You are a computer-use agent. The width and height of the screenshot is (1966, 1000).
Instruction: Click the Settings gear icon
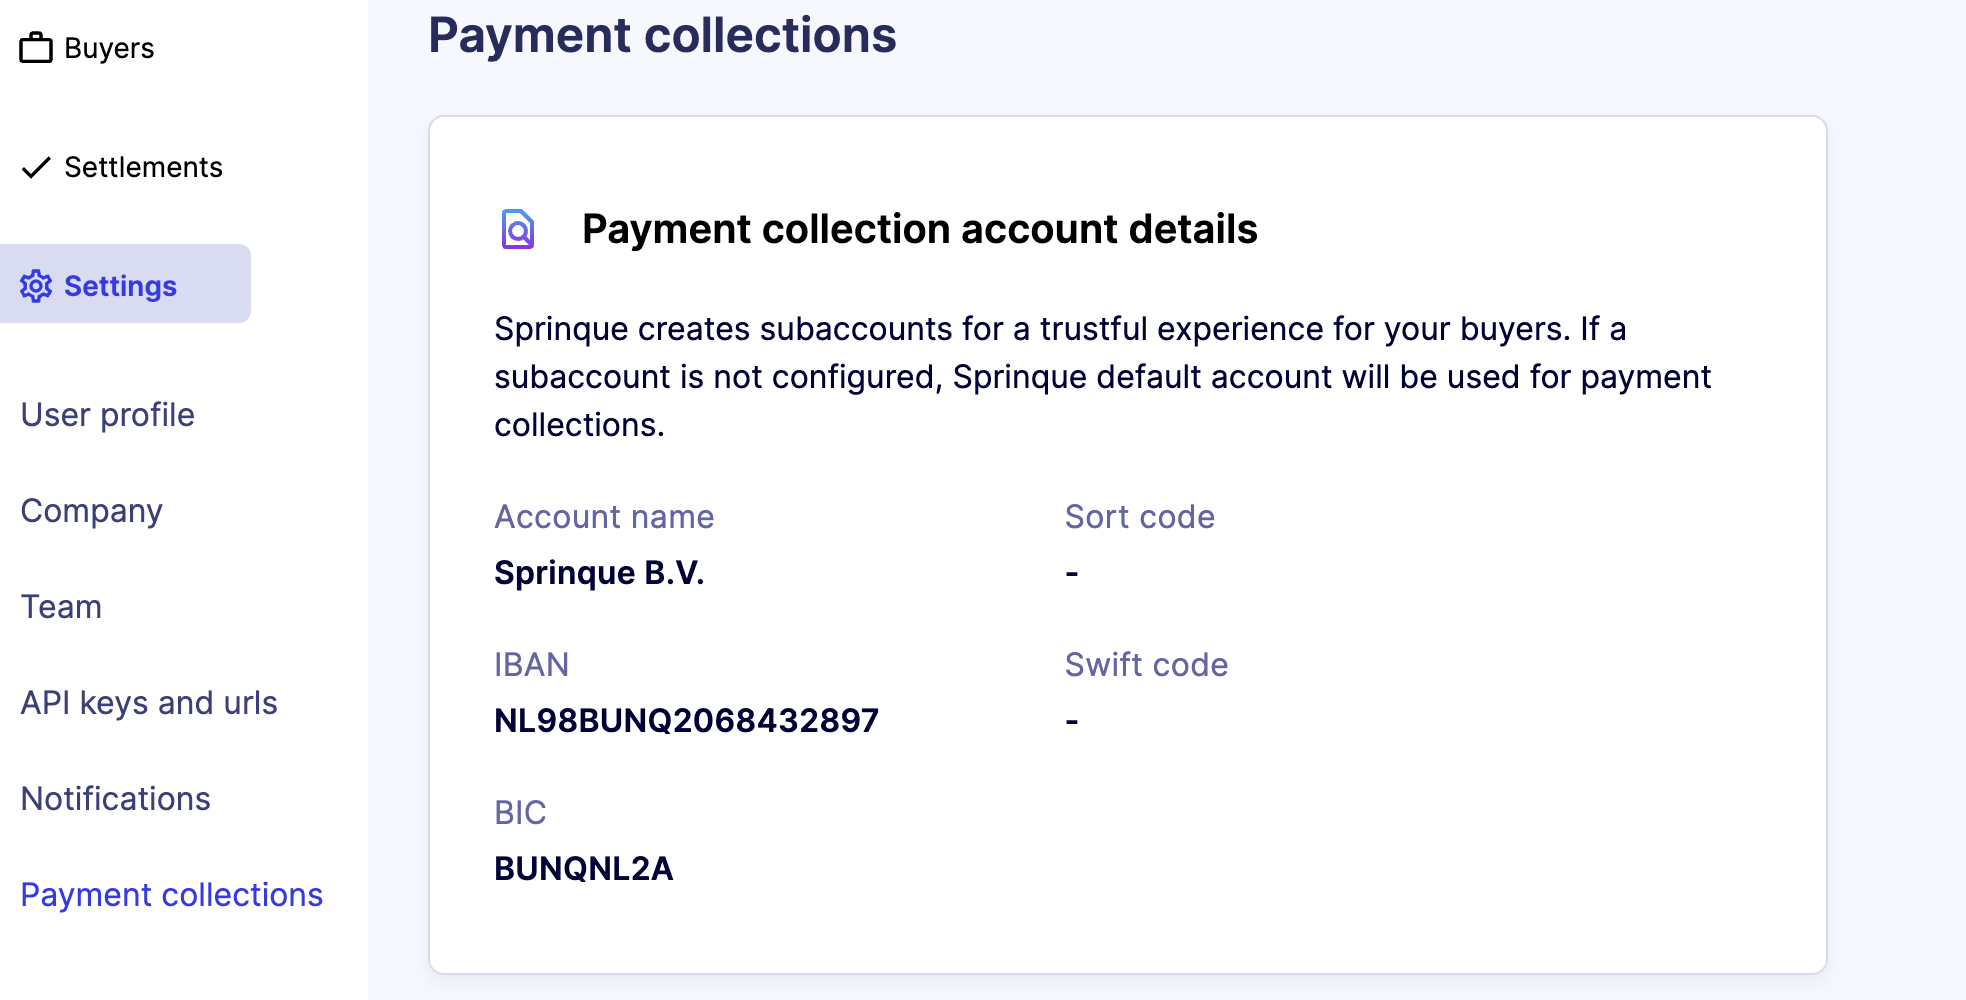[36, 286]
